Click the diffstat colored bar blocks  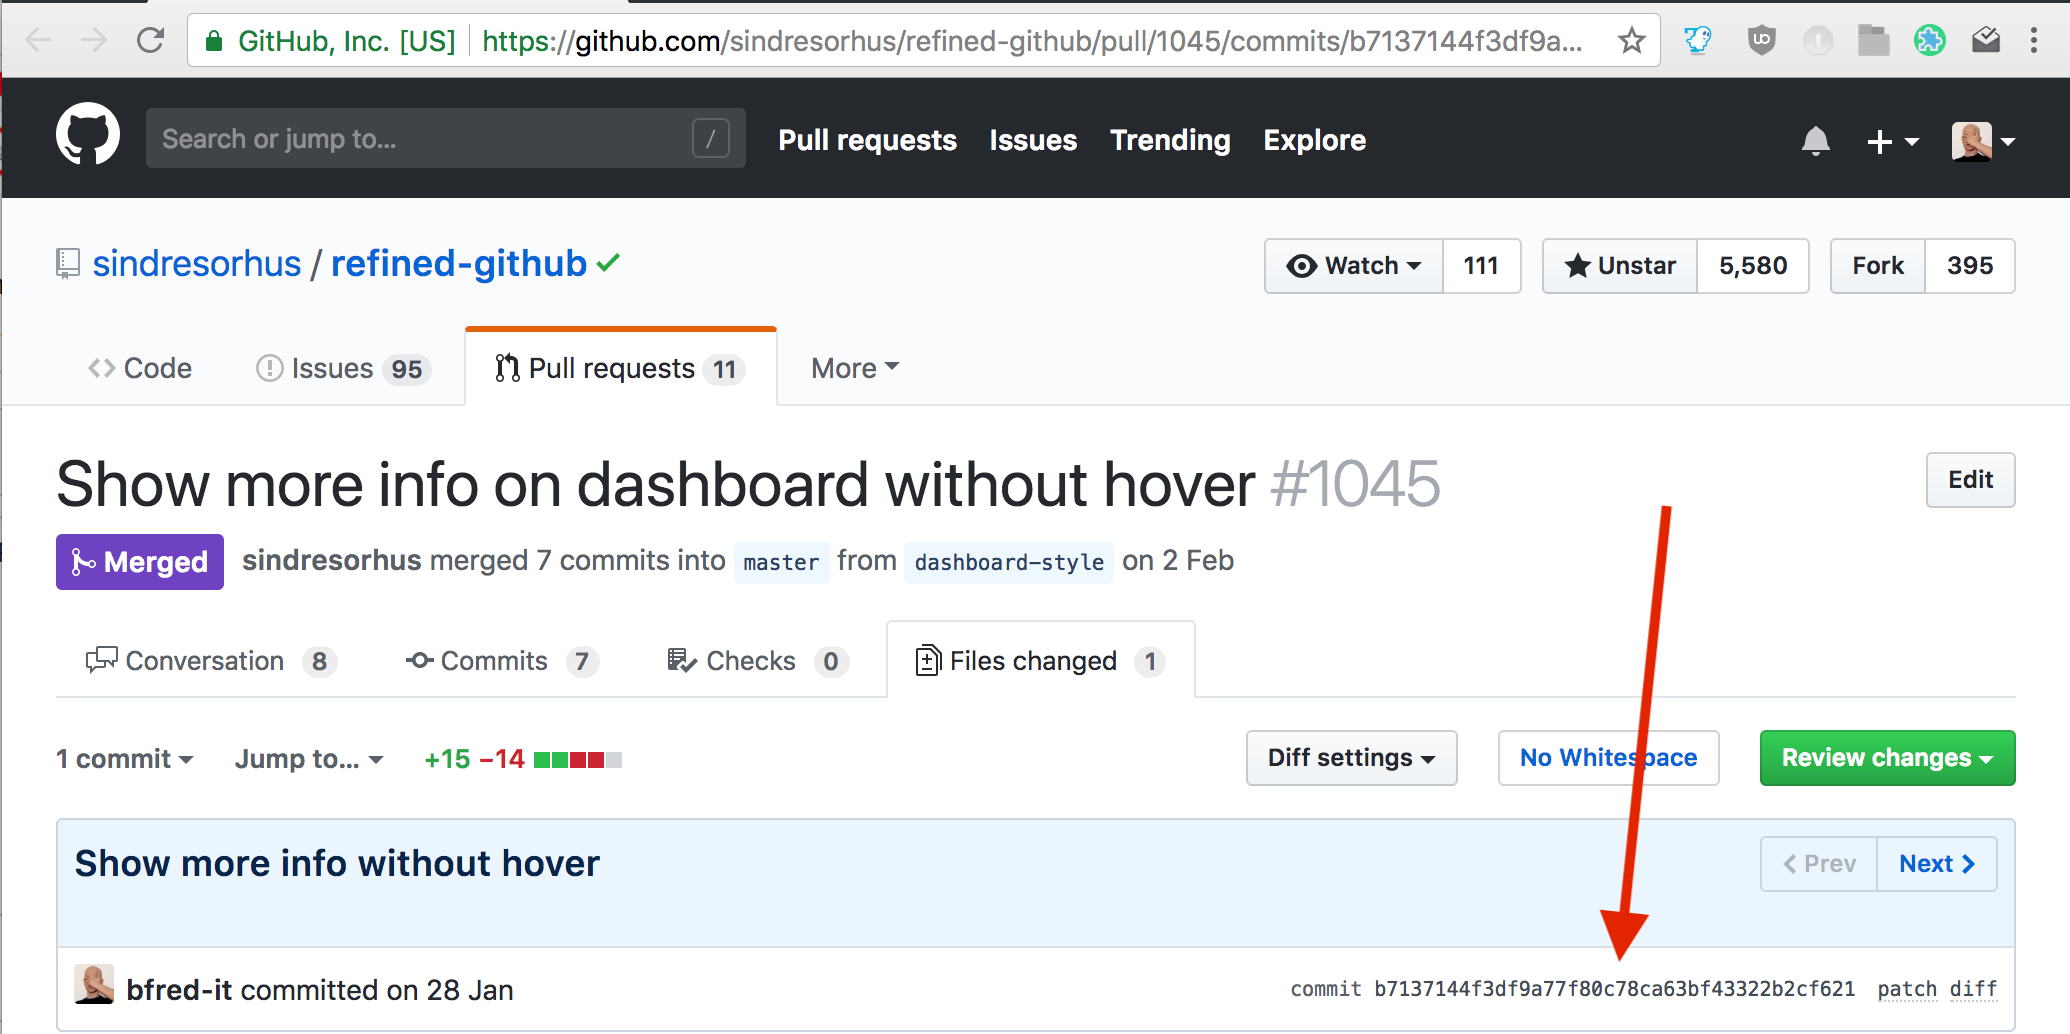578,760
